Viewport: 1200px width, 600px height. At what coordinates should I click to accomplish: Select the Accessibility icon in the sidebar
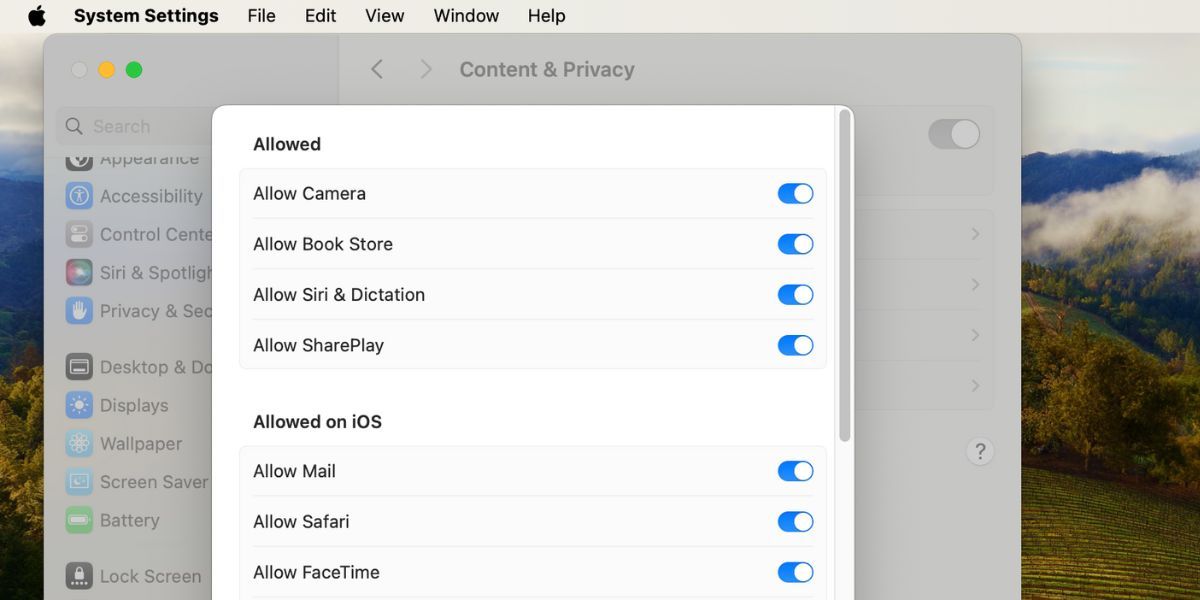pos(78,196)
